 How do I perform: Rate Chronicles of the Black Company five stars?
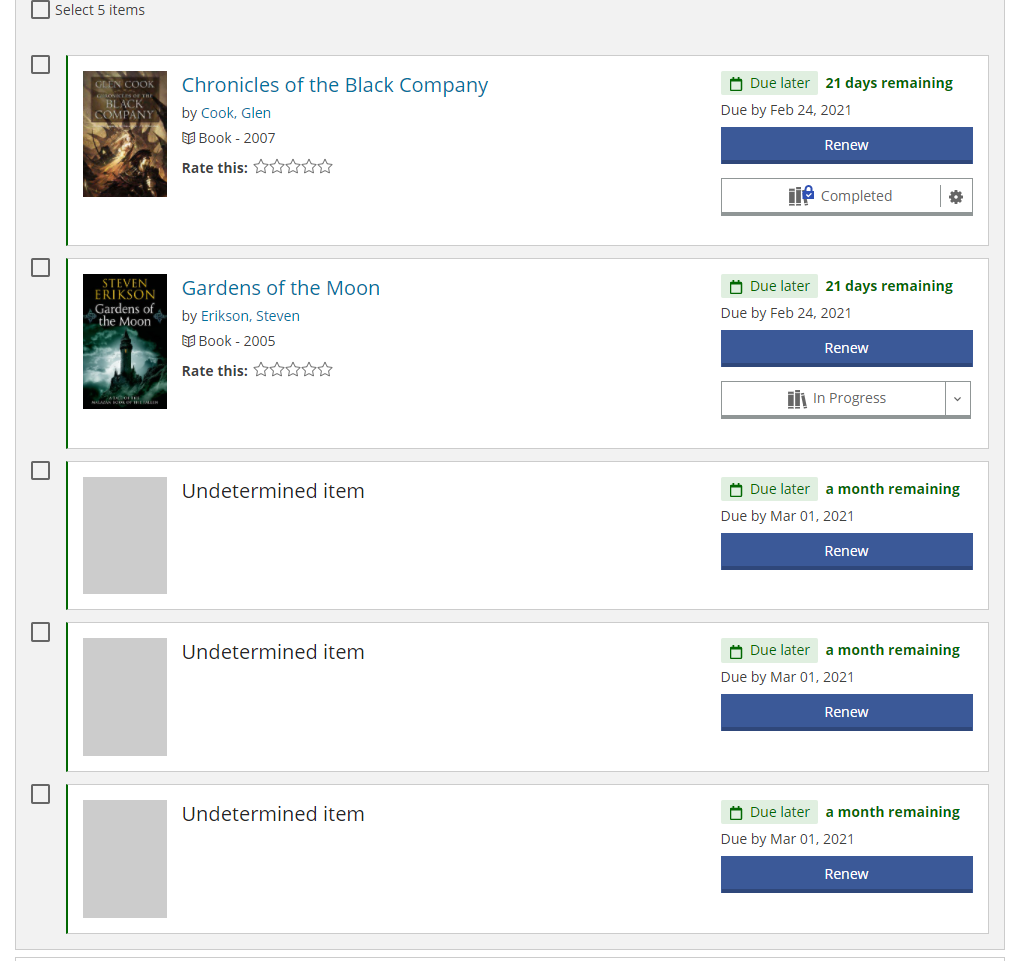tap(325, 166)
